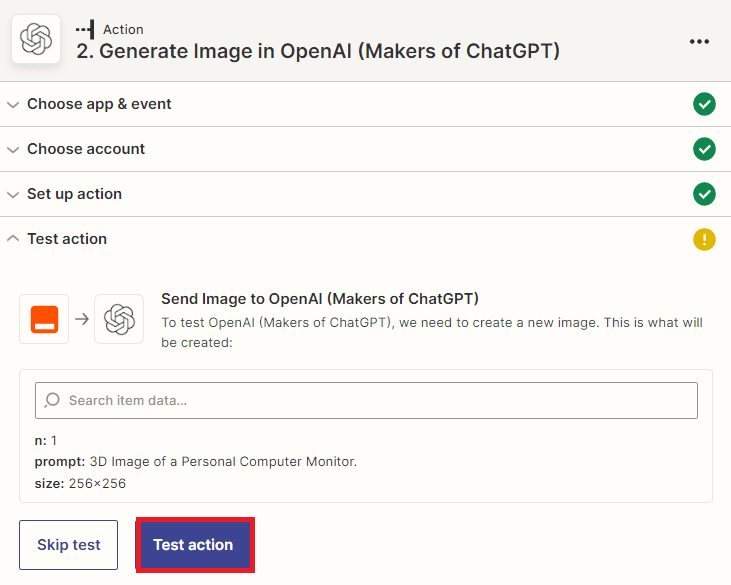
Task: Click the green checkmark beside Set up action
Action: [704, 194]
